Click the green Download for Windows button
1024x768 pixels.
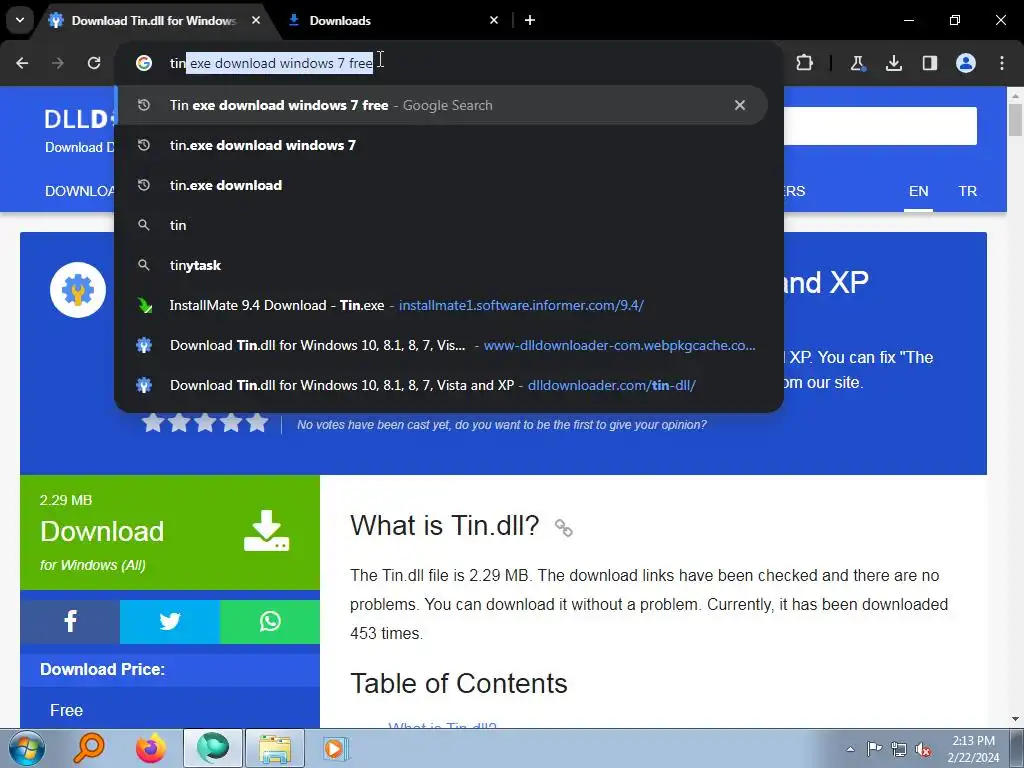coord(170,532)
